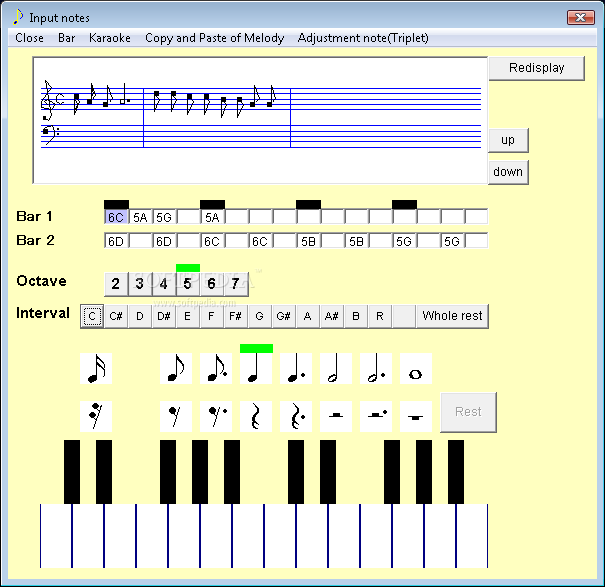Click the Whole rest button
Viewport: 605px width, 587px height.
[x=452, y=316]
